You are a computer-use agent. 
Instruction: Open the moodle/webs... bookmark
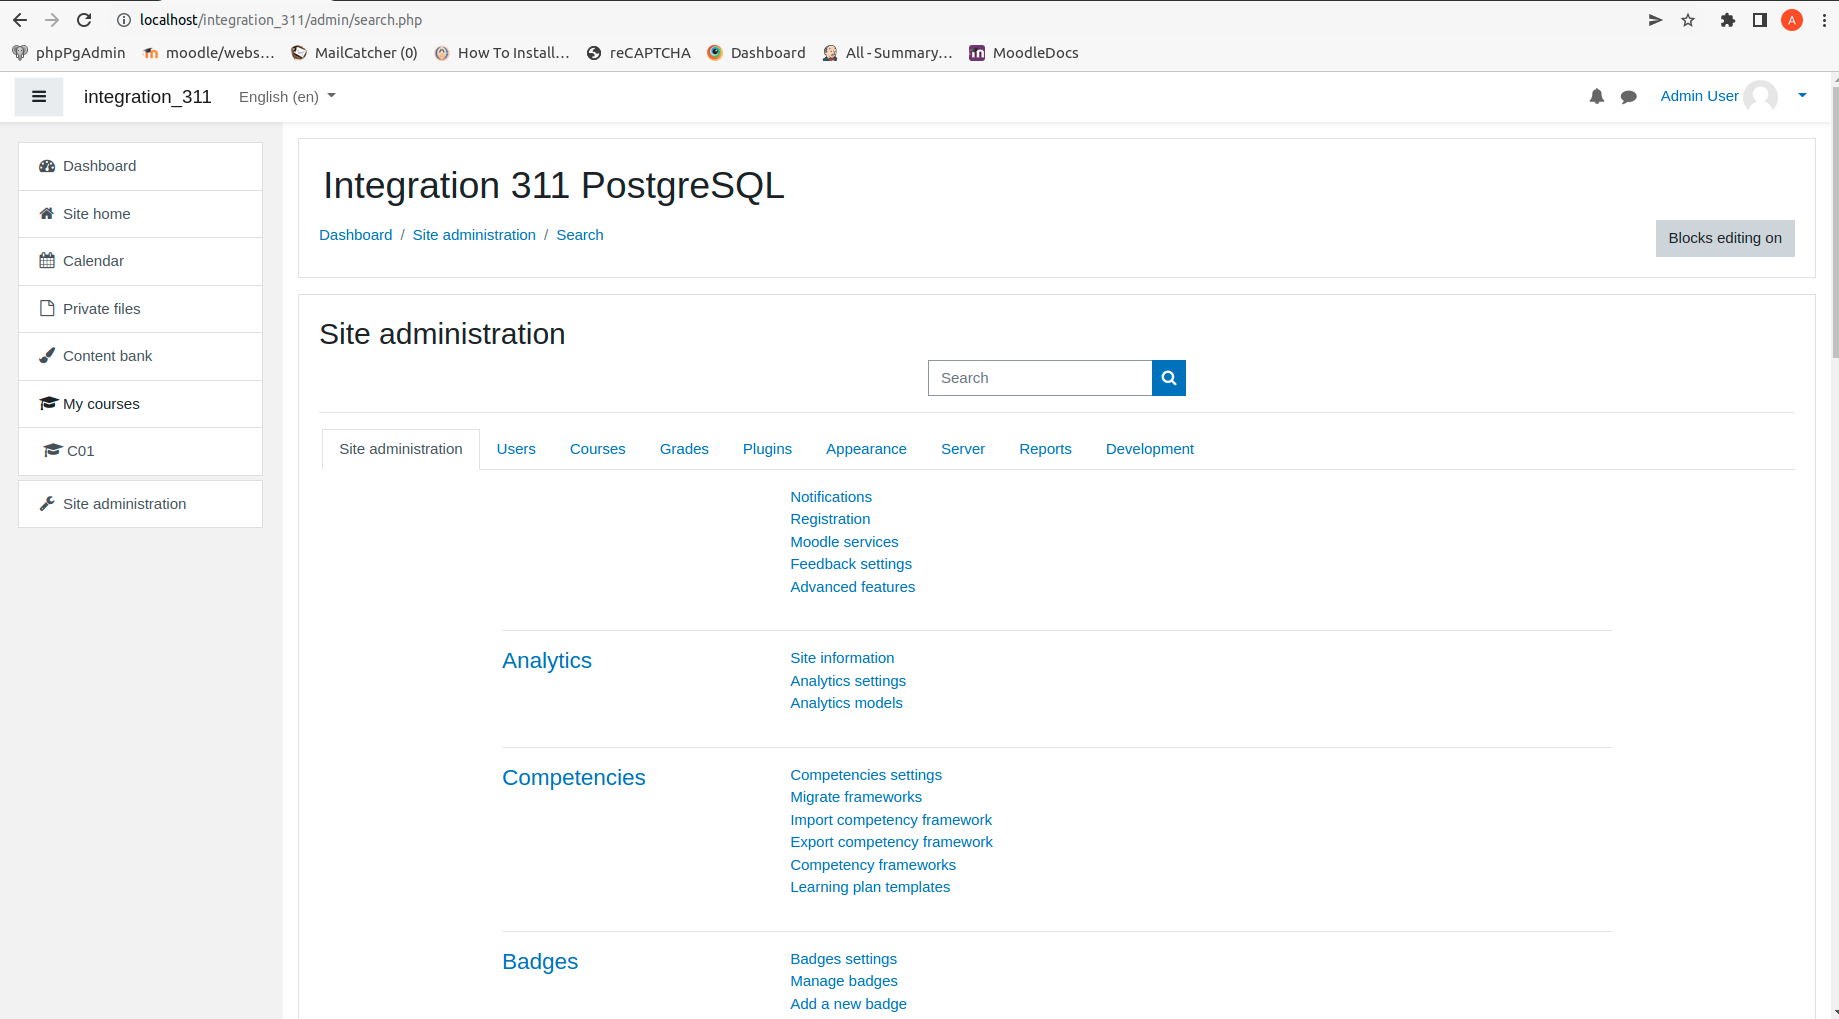point(208,53)
